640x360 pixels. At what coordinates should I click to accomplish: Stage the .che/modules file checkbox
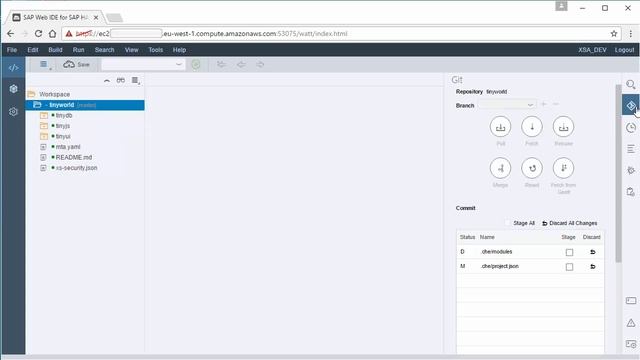[x=569, y=252]
